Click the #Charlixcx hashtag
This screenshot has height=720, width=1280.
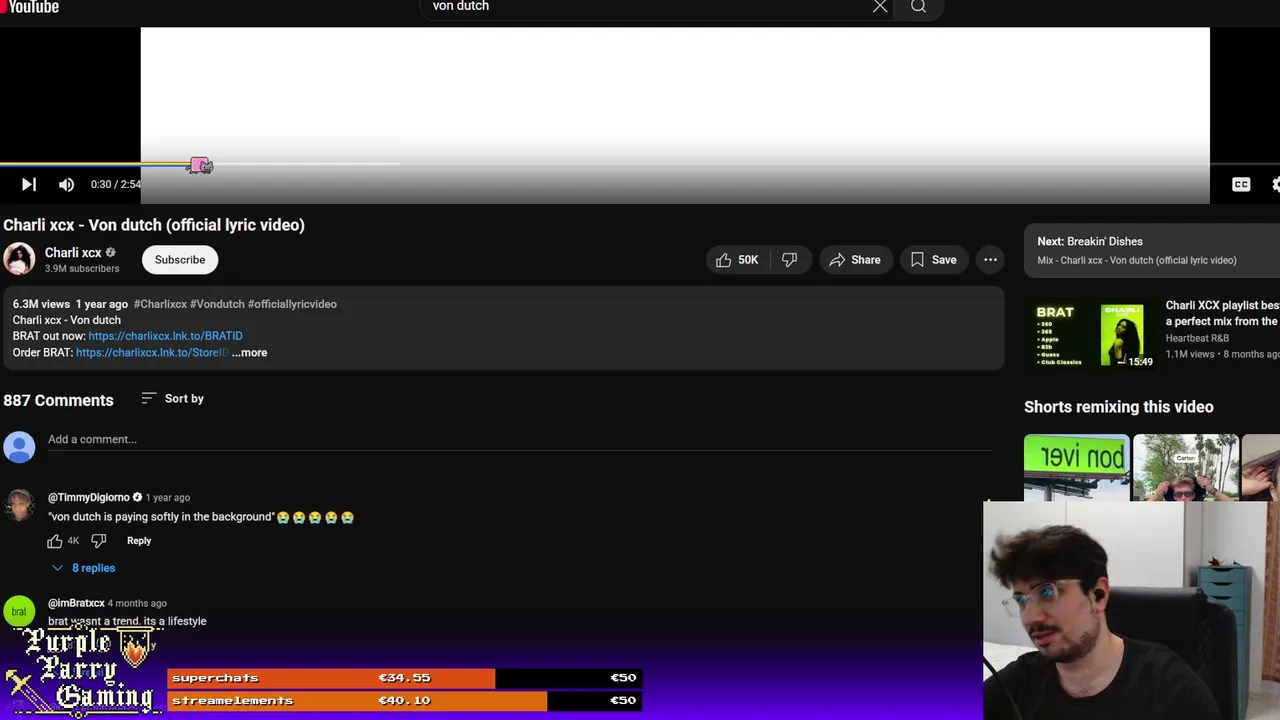point(160,304)
